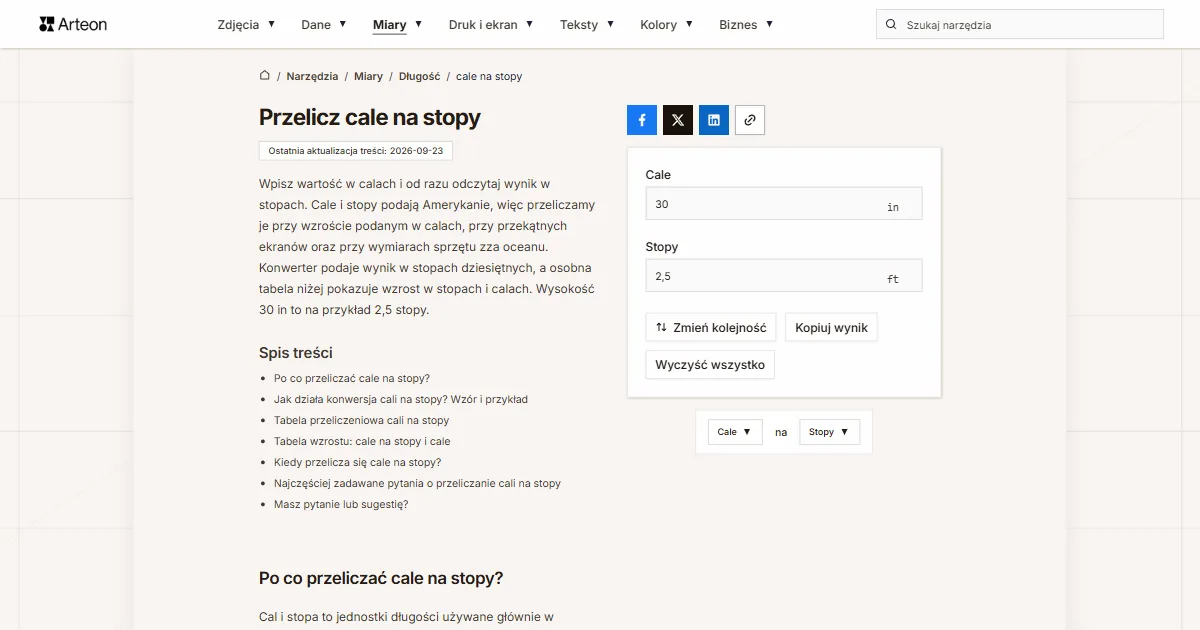
Task: Click Kopiuj wynik button
Action: click(831, 328)
